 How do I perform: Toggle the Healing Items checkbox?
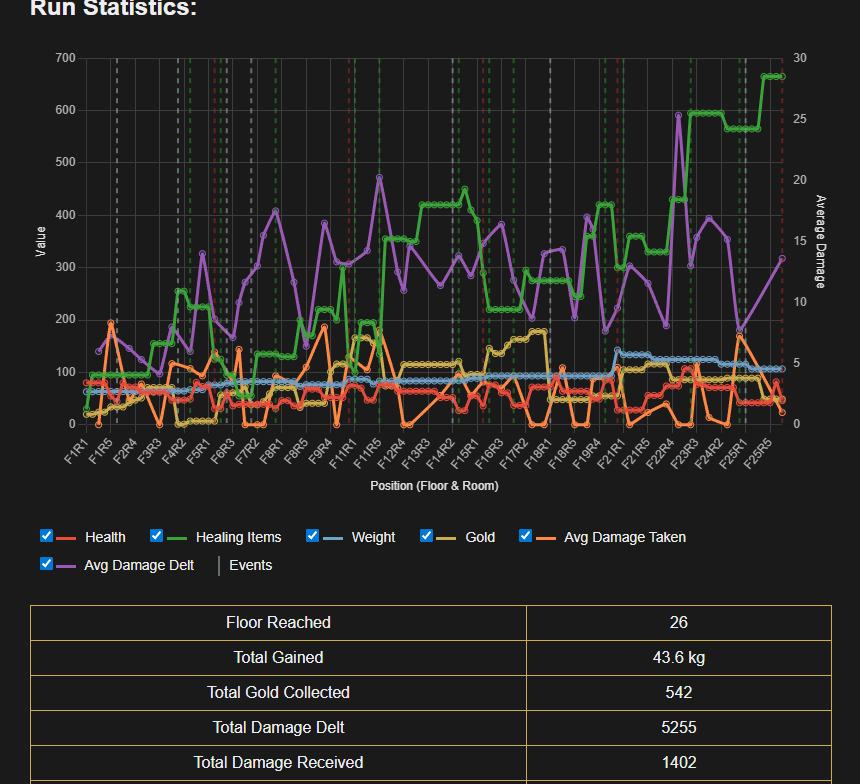pyautogui.click(x=156, y=536)
